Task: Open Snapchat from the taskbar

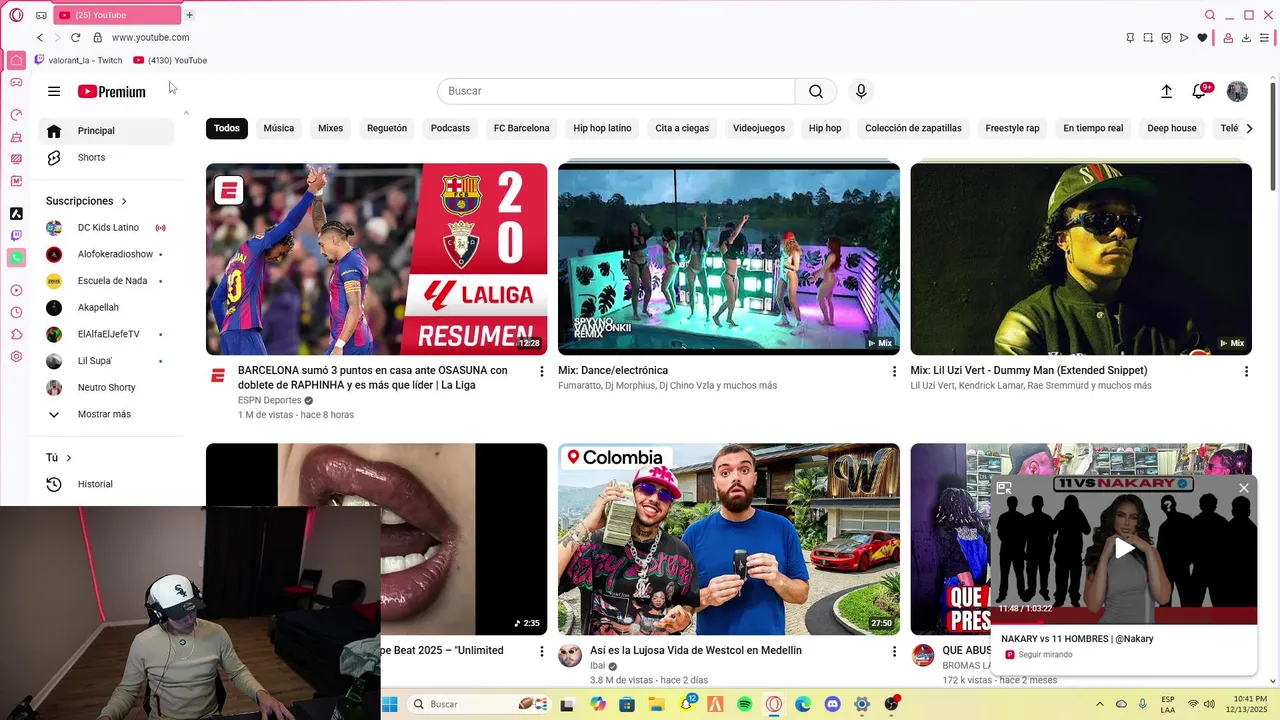Action: pos(686,704)
